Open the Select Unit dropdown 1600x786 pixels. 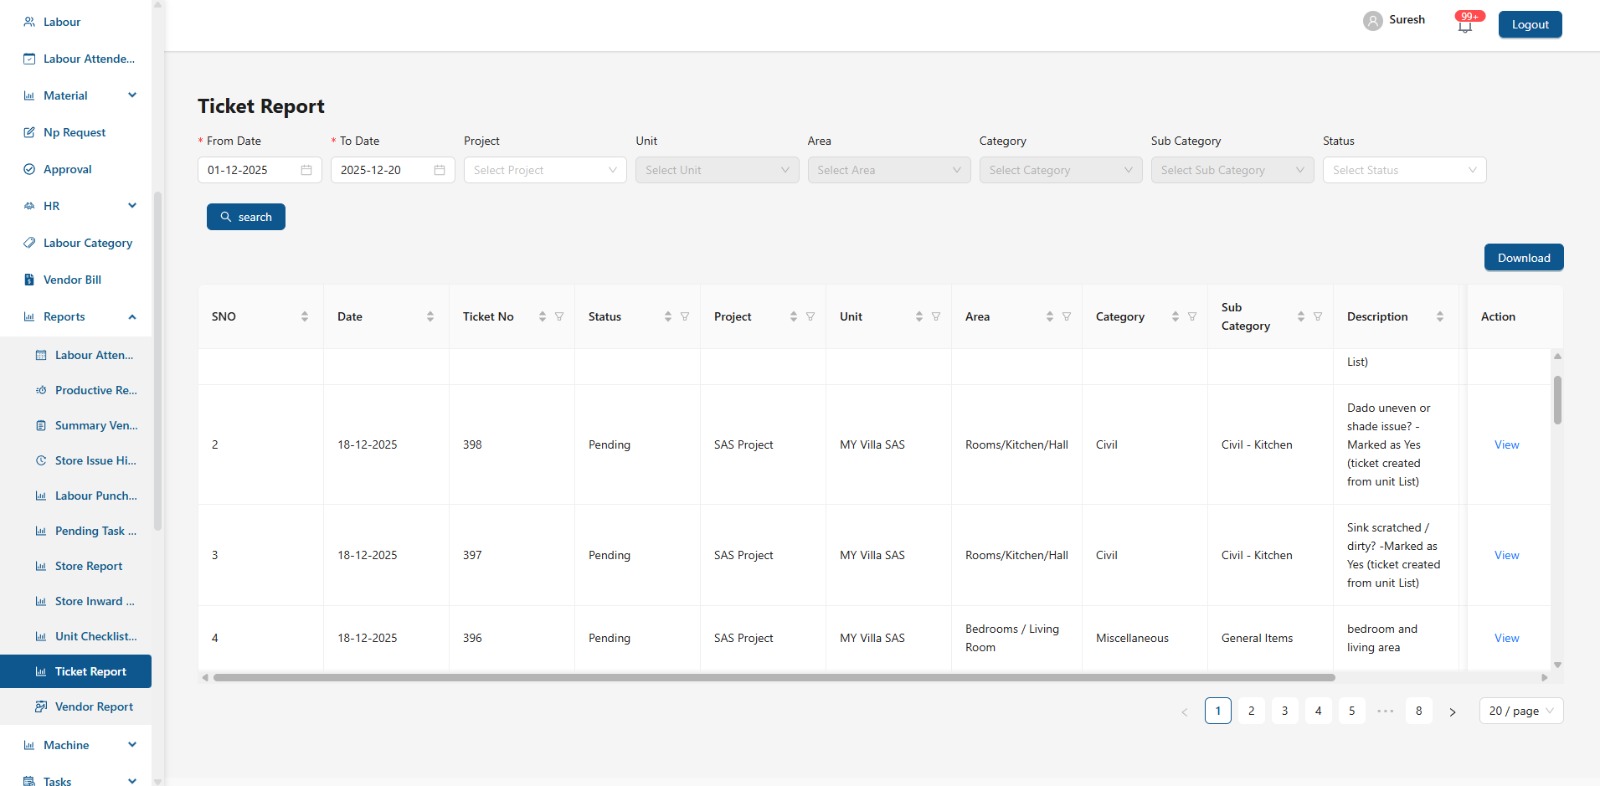pyautogui.click(x=717, y=170)
